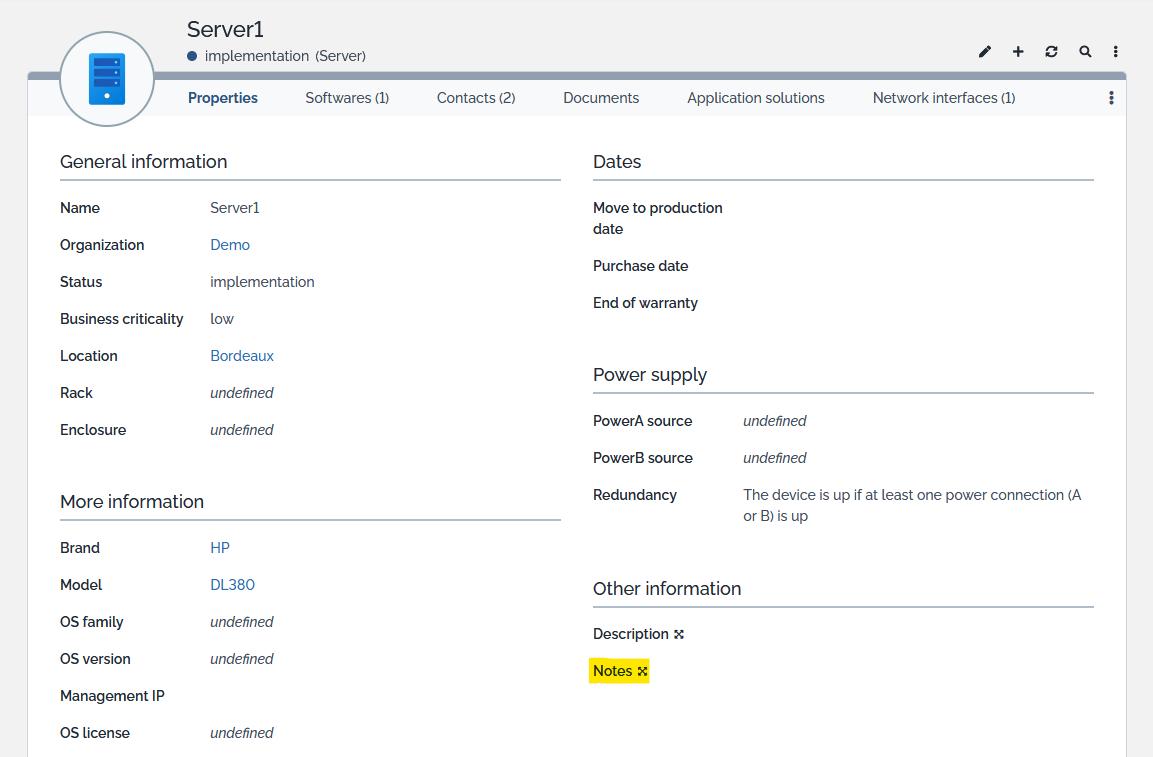Select the Documents tab

(601, 98)
